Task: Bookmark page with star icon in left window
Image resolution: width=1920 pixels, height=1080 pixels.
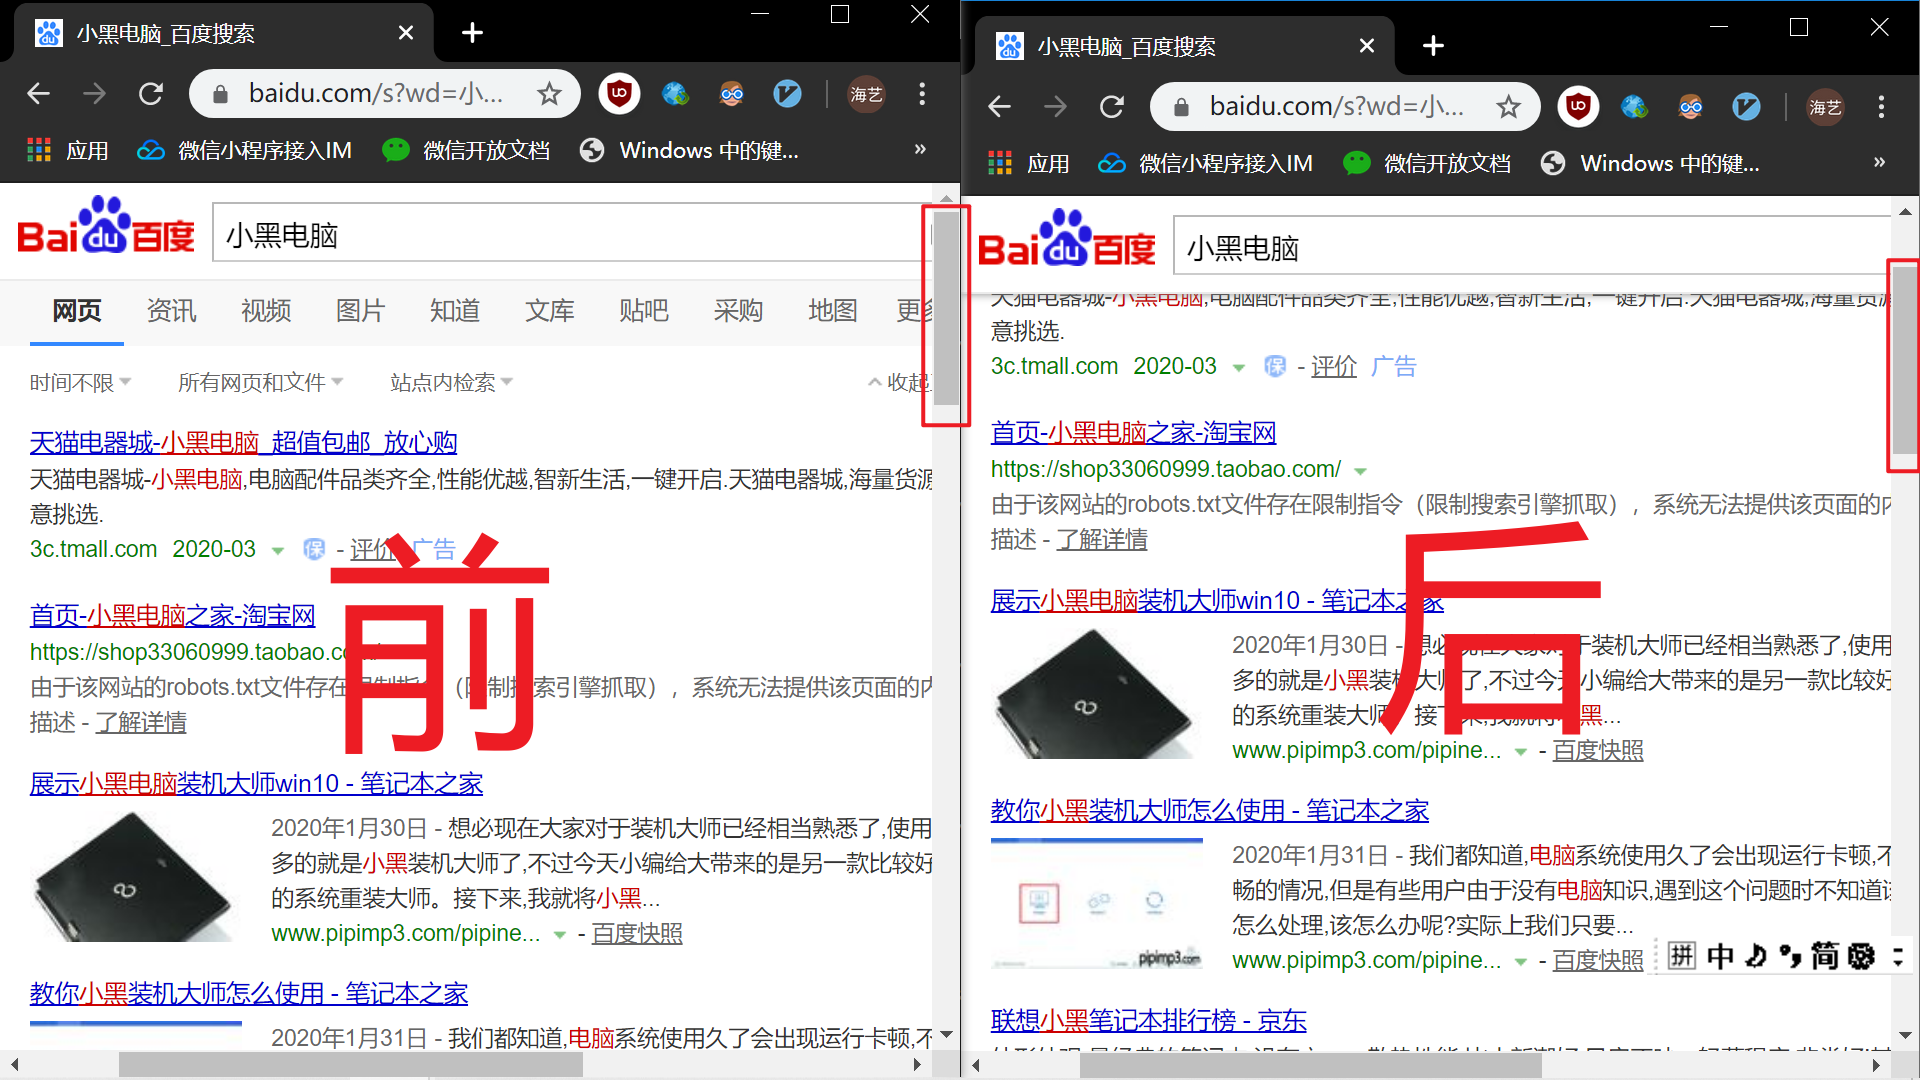Action: pyautogui.click(x=549, y=94)
